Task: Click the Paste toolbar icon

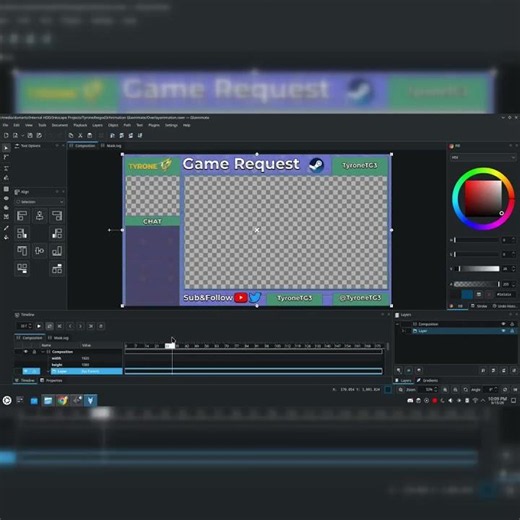Action: 90,135
